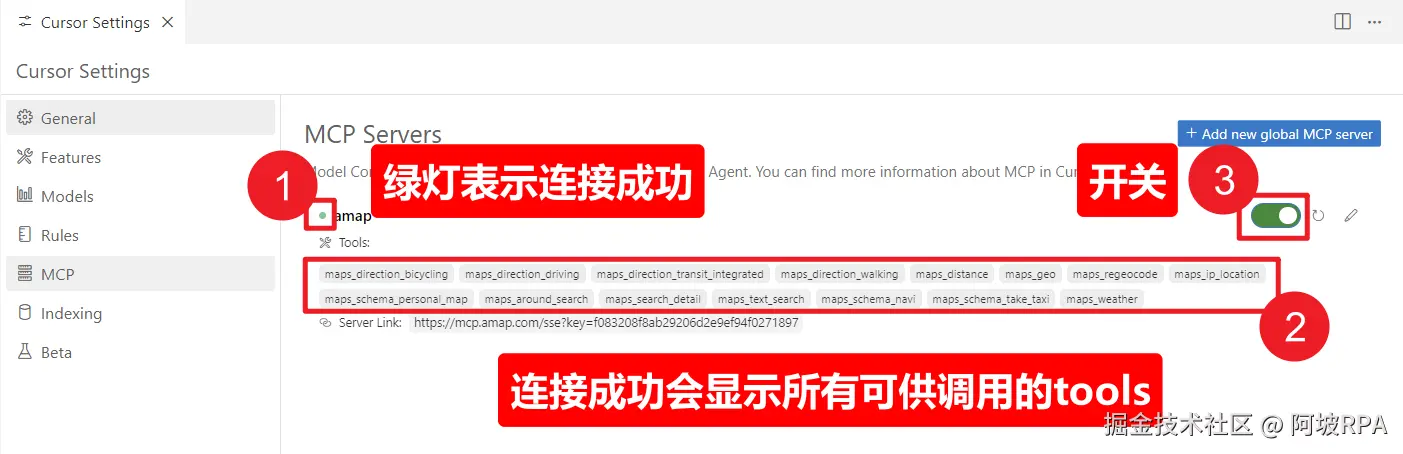Click the Features wrench icon in sidebar
Image resolution: width=1403 pixels, height=454 pixels.
click(25, 157)
